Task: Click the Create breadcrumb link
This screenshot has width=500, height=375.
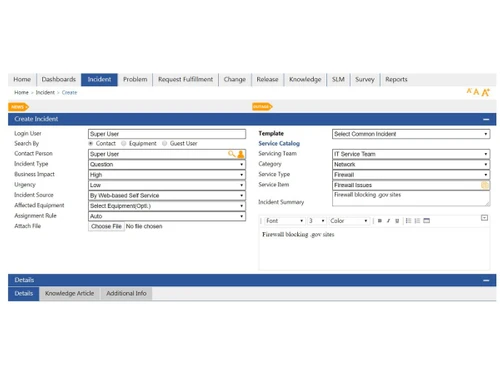Action: tap(69, 92)
